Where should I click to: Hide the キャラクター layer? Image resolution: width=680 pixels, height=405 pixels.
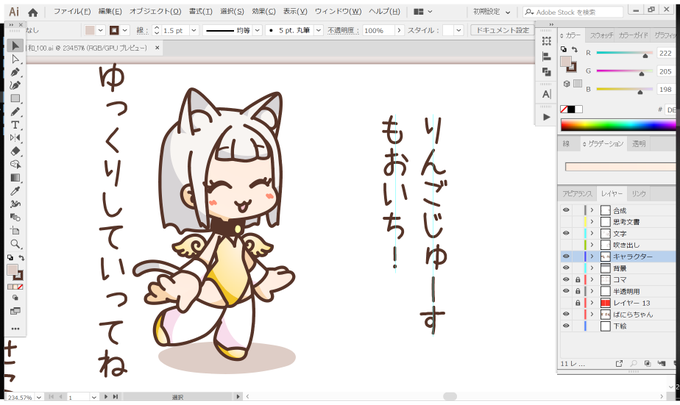(x=566, y=257)
